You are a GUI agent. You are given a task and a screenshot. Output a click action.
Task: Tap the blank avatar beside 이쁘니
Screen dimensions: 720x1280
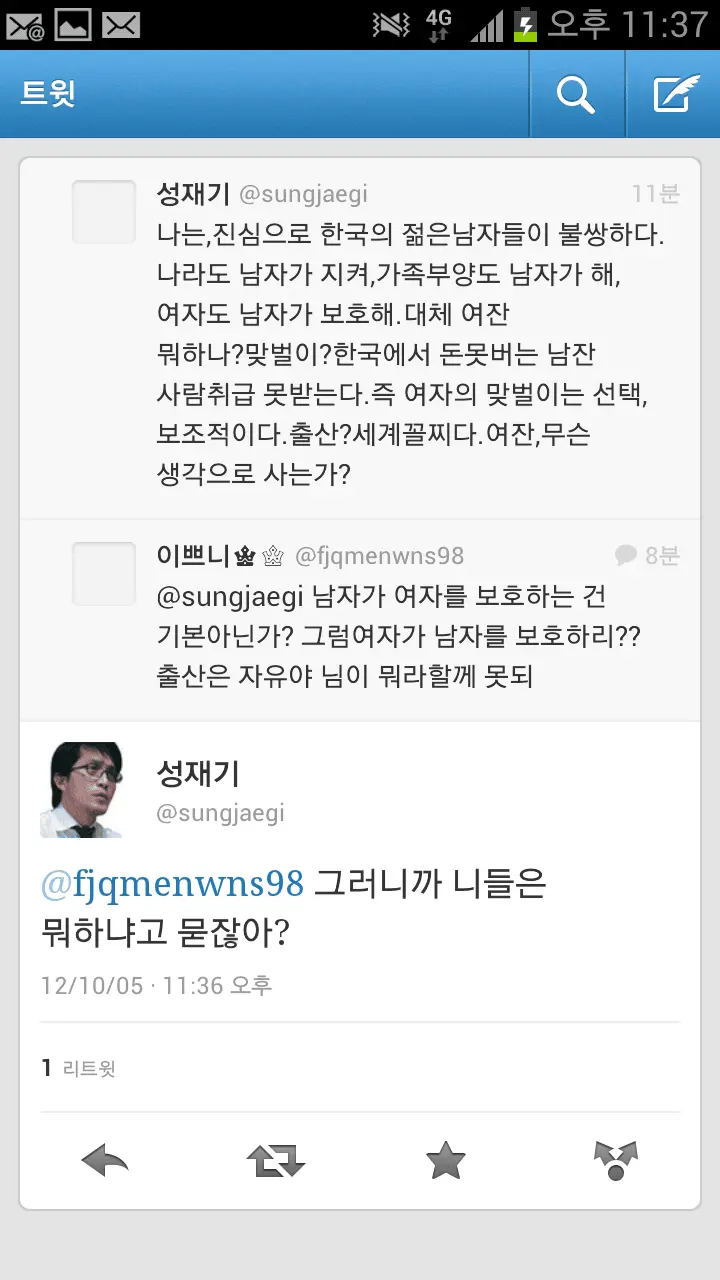point(103,574)
